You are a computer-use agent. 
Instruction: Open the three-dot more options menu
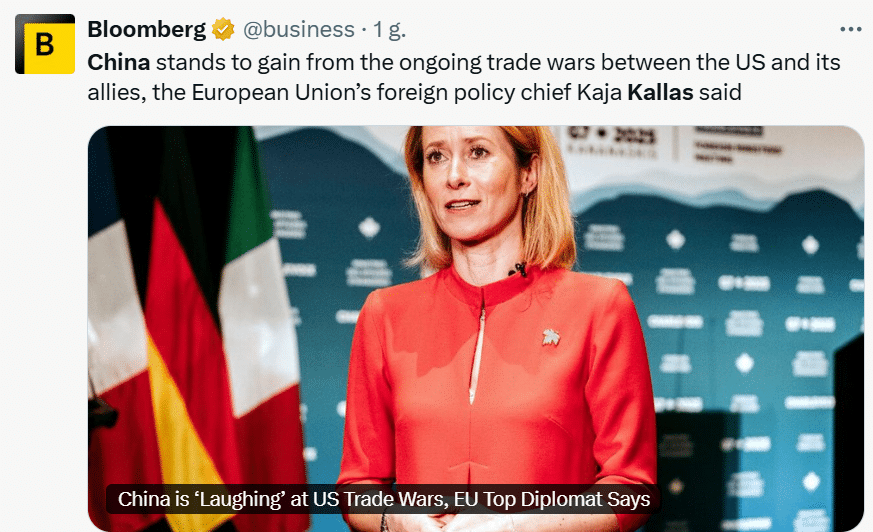pyautogui.click(x=851, y=29)
